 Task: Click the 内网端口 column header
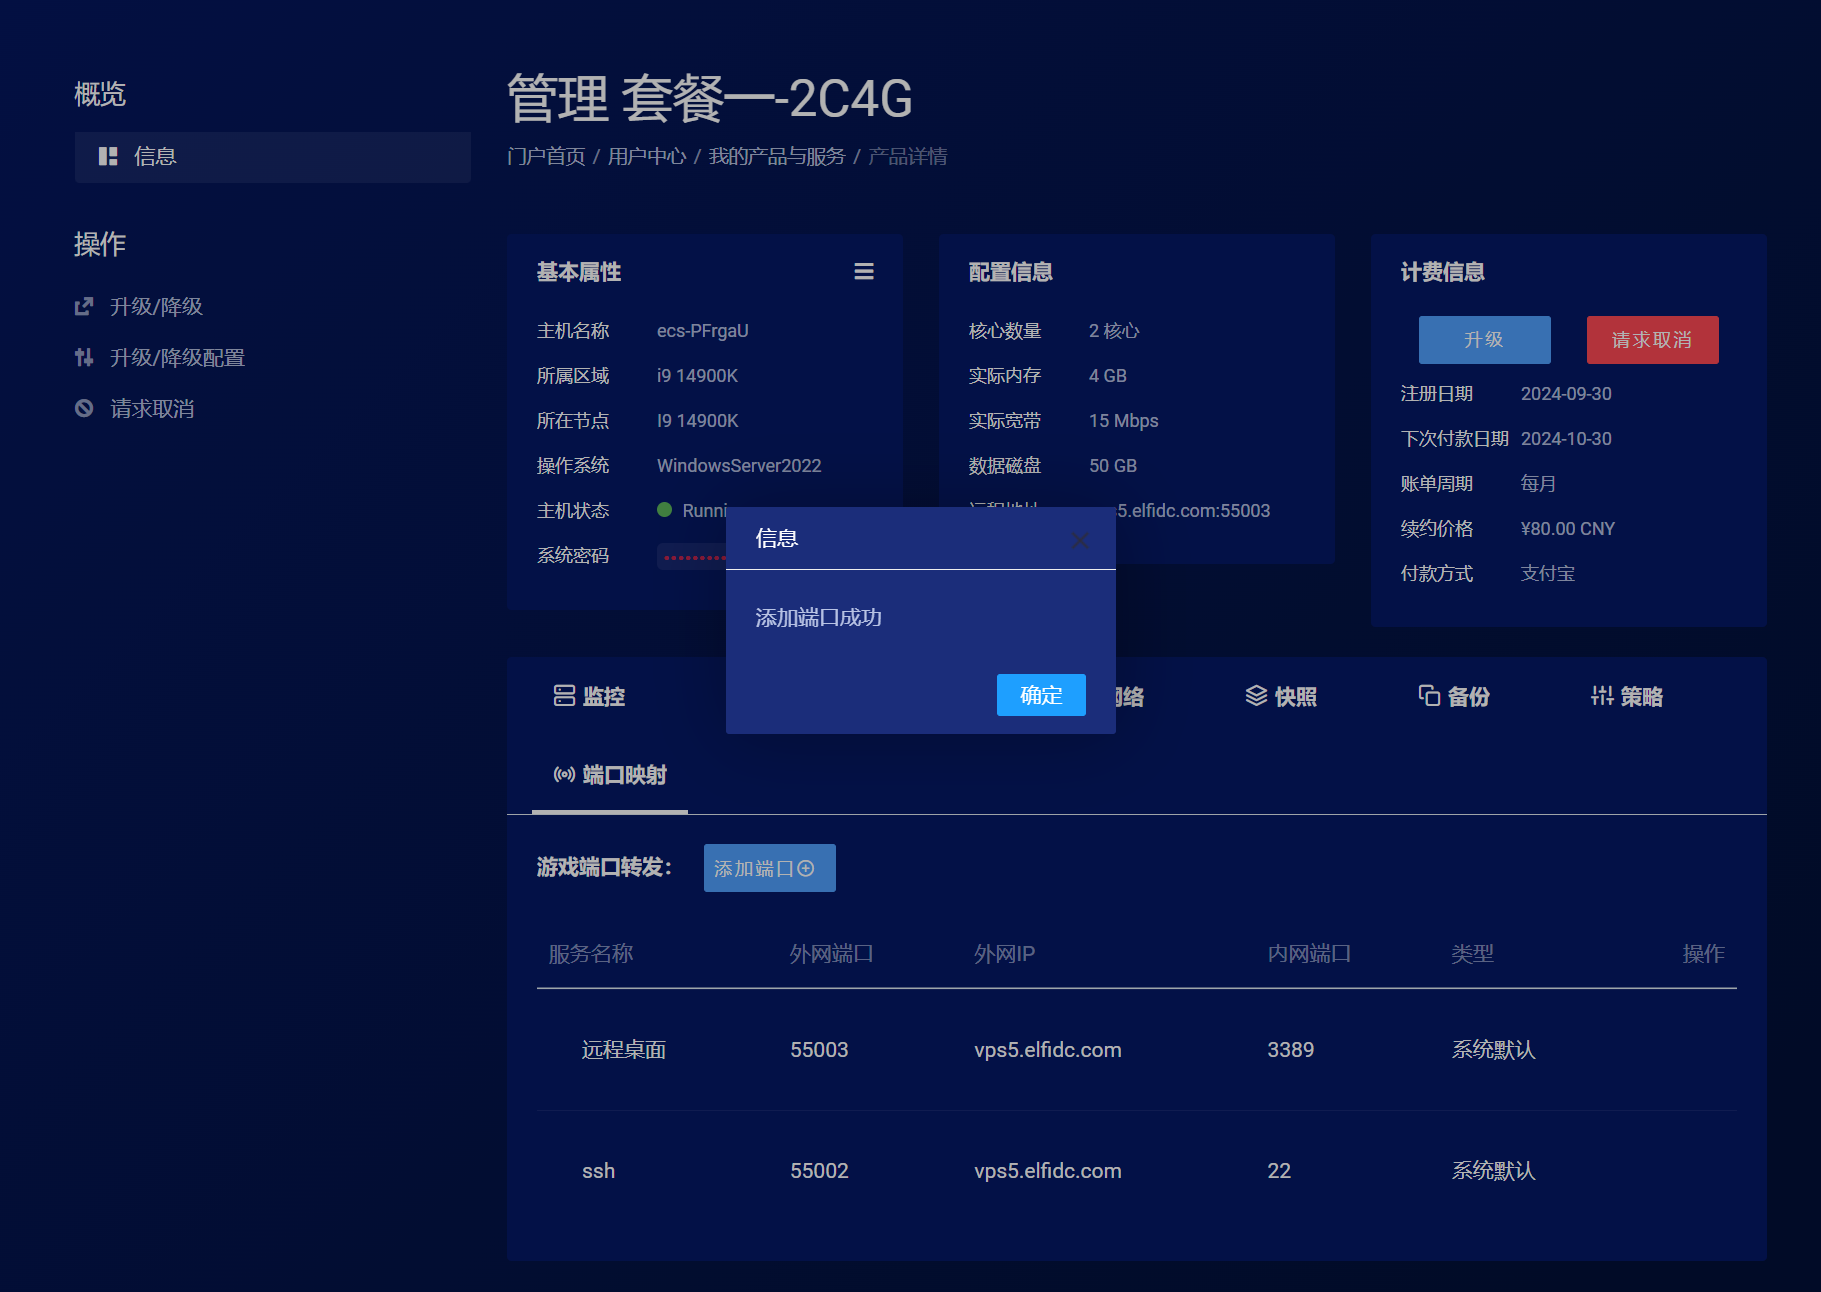point(1309,954)
